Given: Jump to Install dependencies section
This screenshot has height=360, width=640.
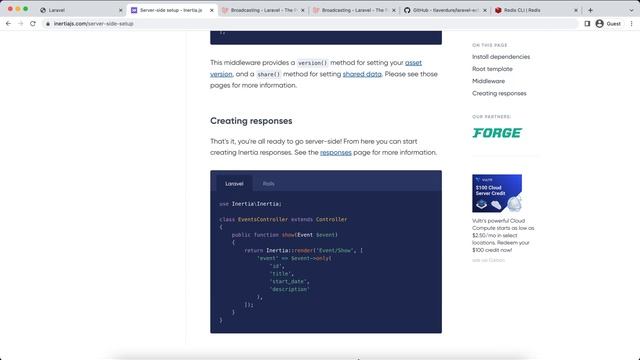Looking at the screenshot, I should (501, 57).
